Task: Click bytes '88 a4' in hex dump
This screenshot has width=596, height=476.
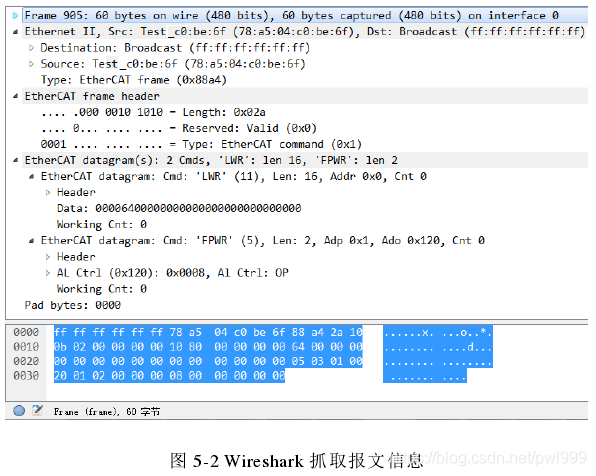Action: click(308, 332)
